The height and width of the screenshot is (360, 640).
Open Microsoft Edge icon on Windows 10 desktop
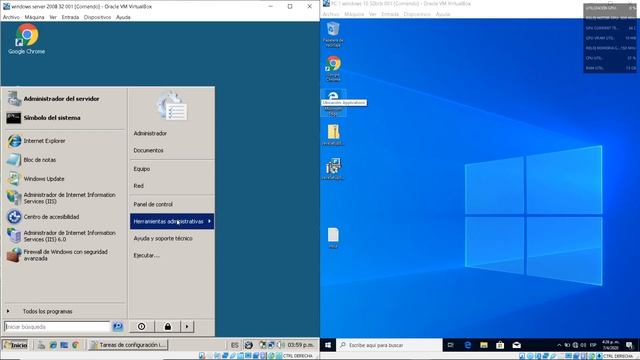(x=333, y=103)
